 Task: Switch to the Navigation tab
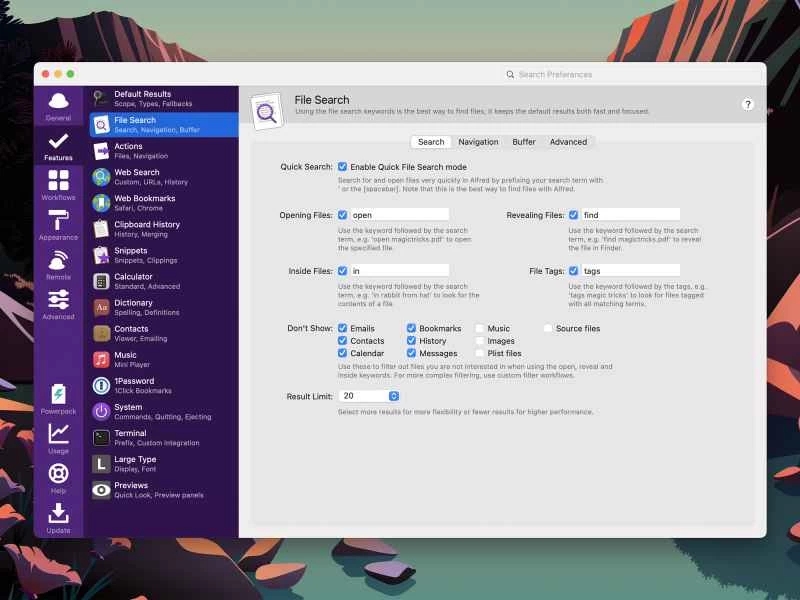[479, 141]
